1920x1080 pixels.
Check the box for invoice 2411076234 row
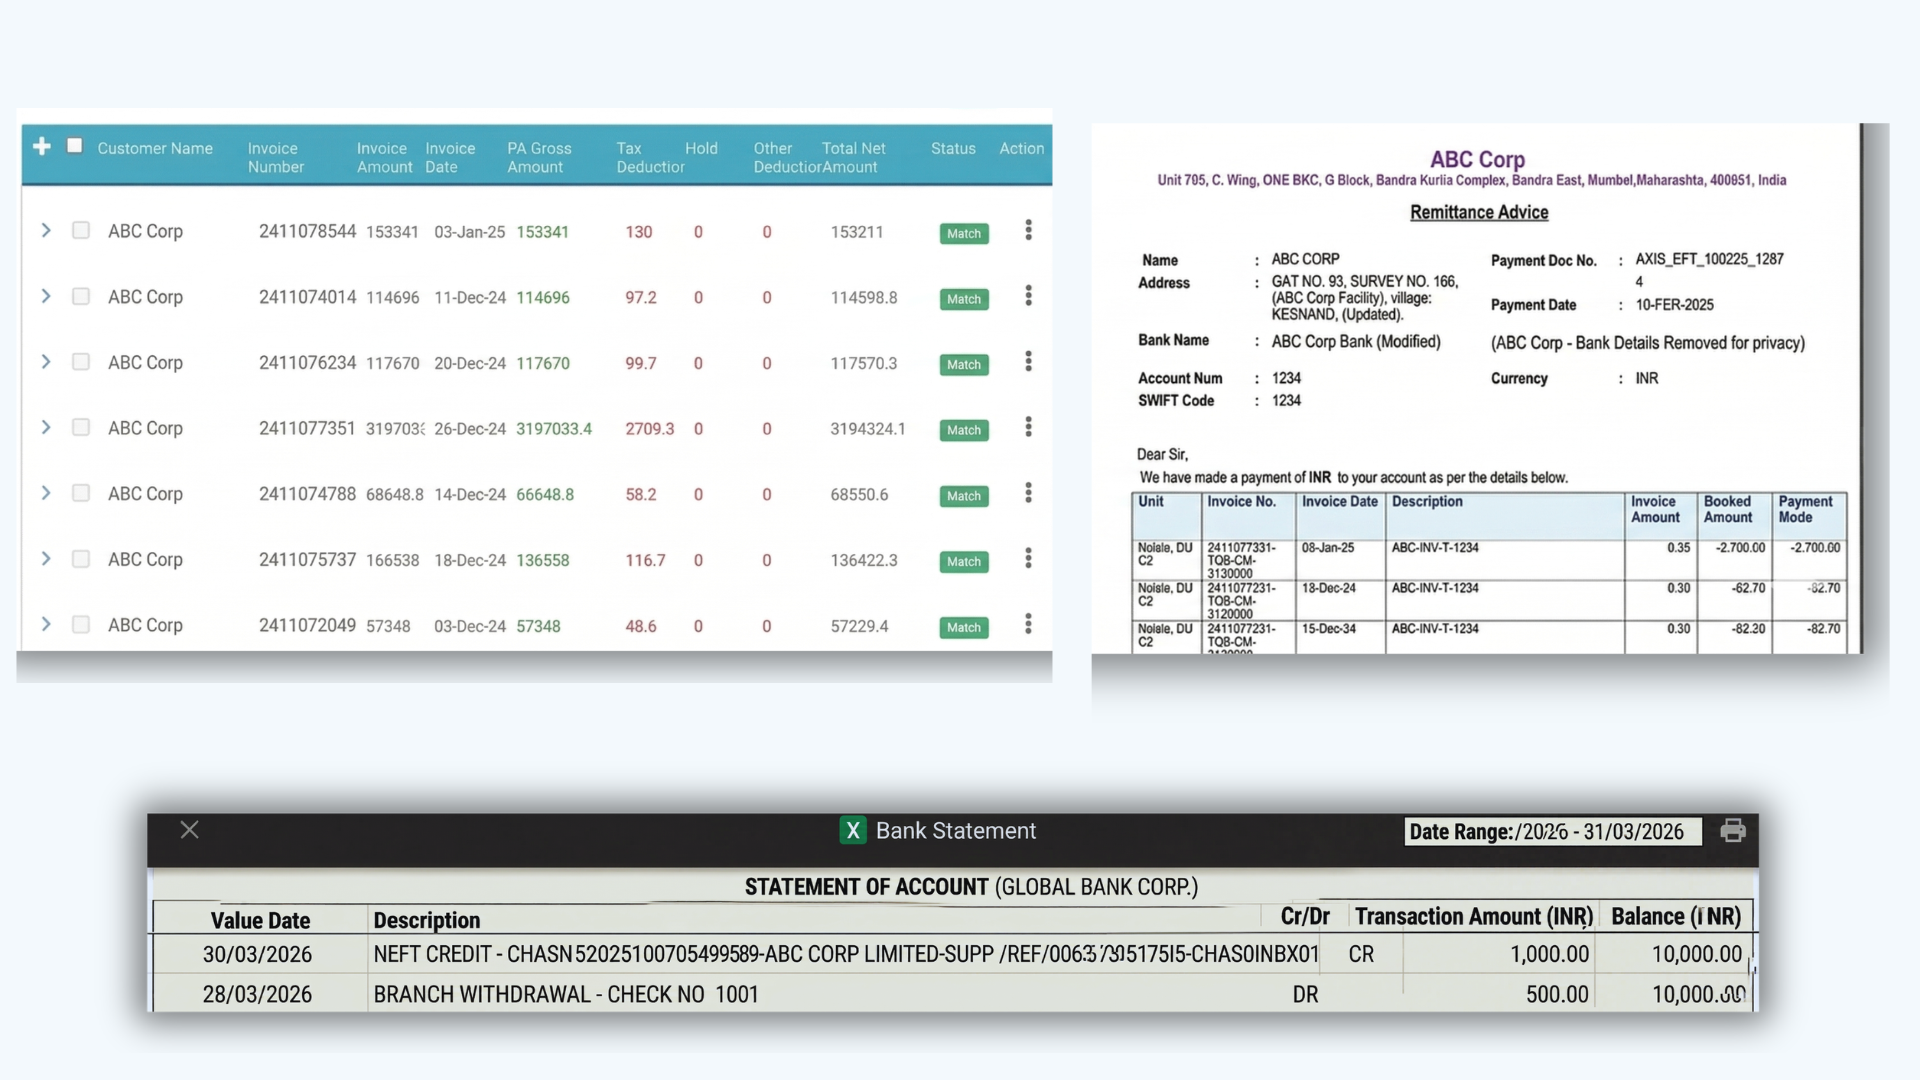click(81, 362)
